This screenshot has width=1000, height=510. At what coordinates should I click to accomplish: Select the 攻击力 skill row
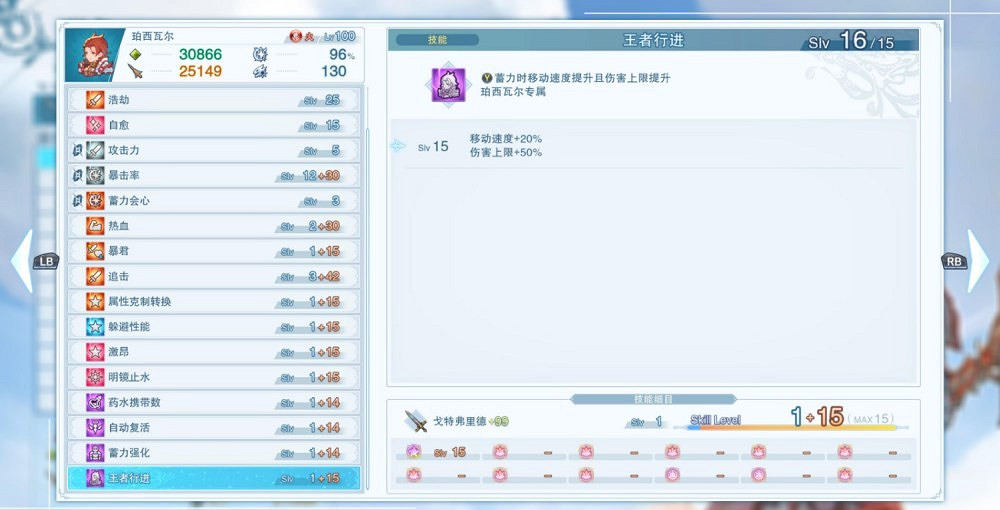pos(214,150)
